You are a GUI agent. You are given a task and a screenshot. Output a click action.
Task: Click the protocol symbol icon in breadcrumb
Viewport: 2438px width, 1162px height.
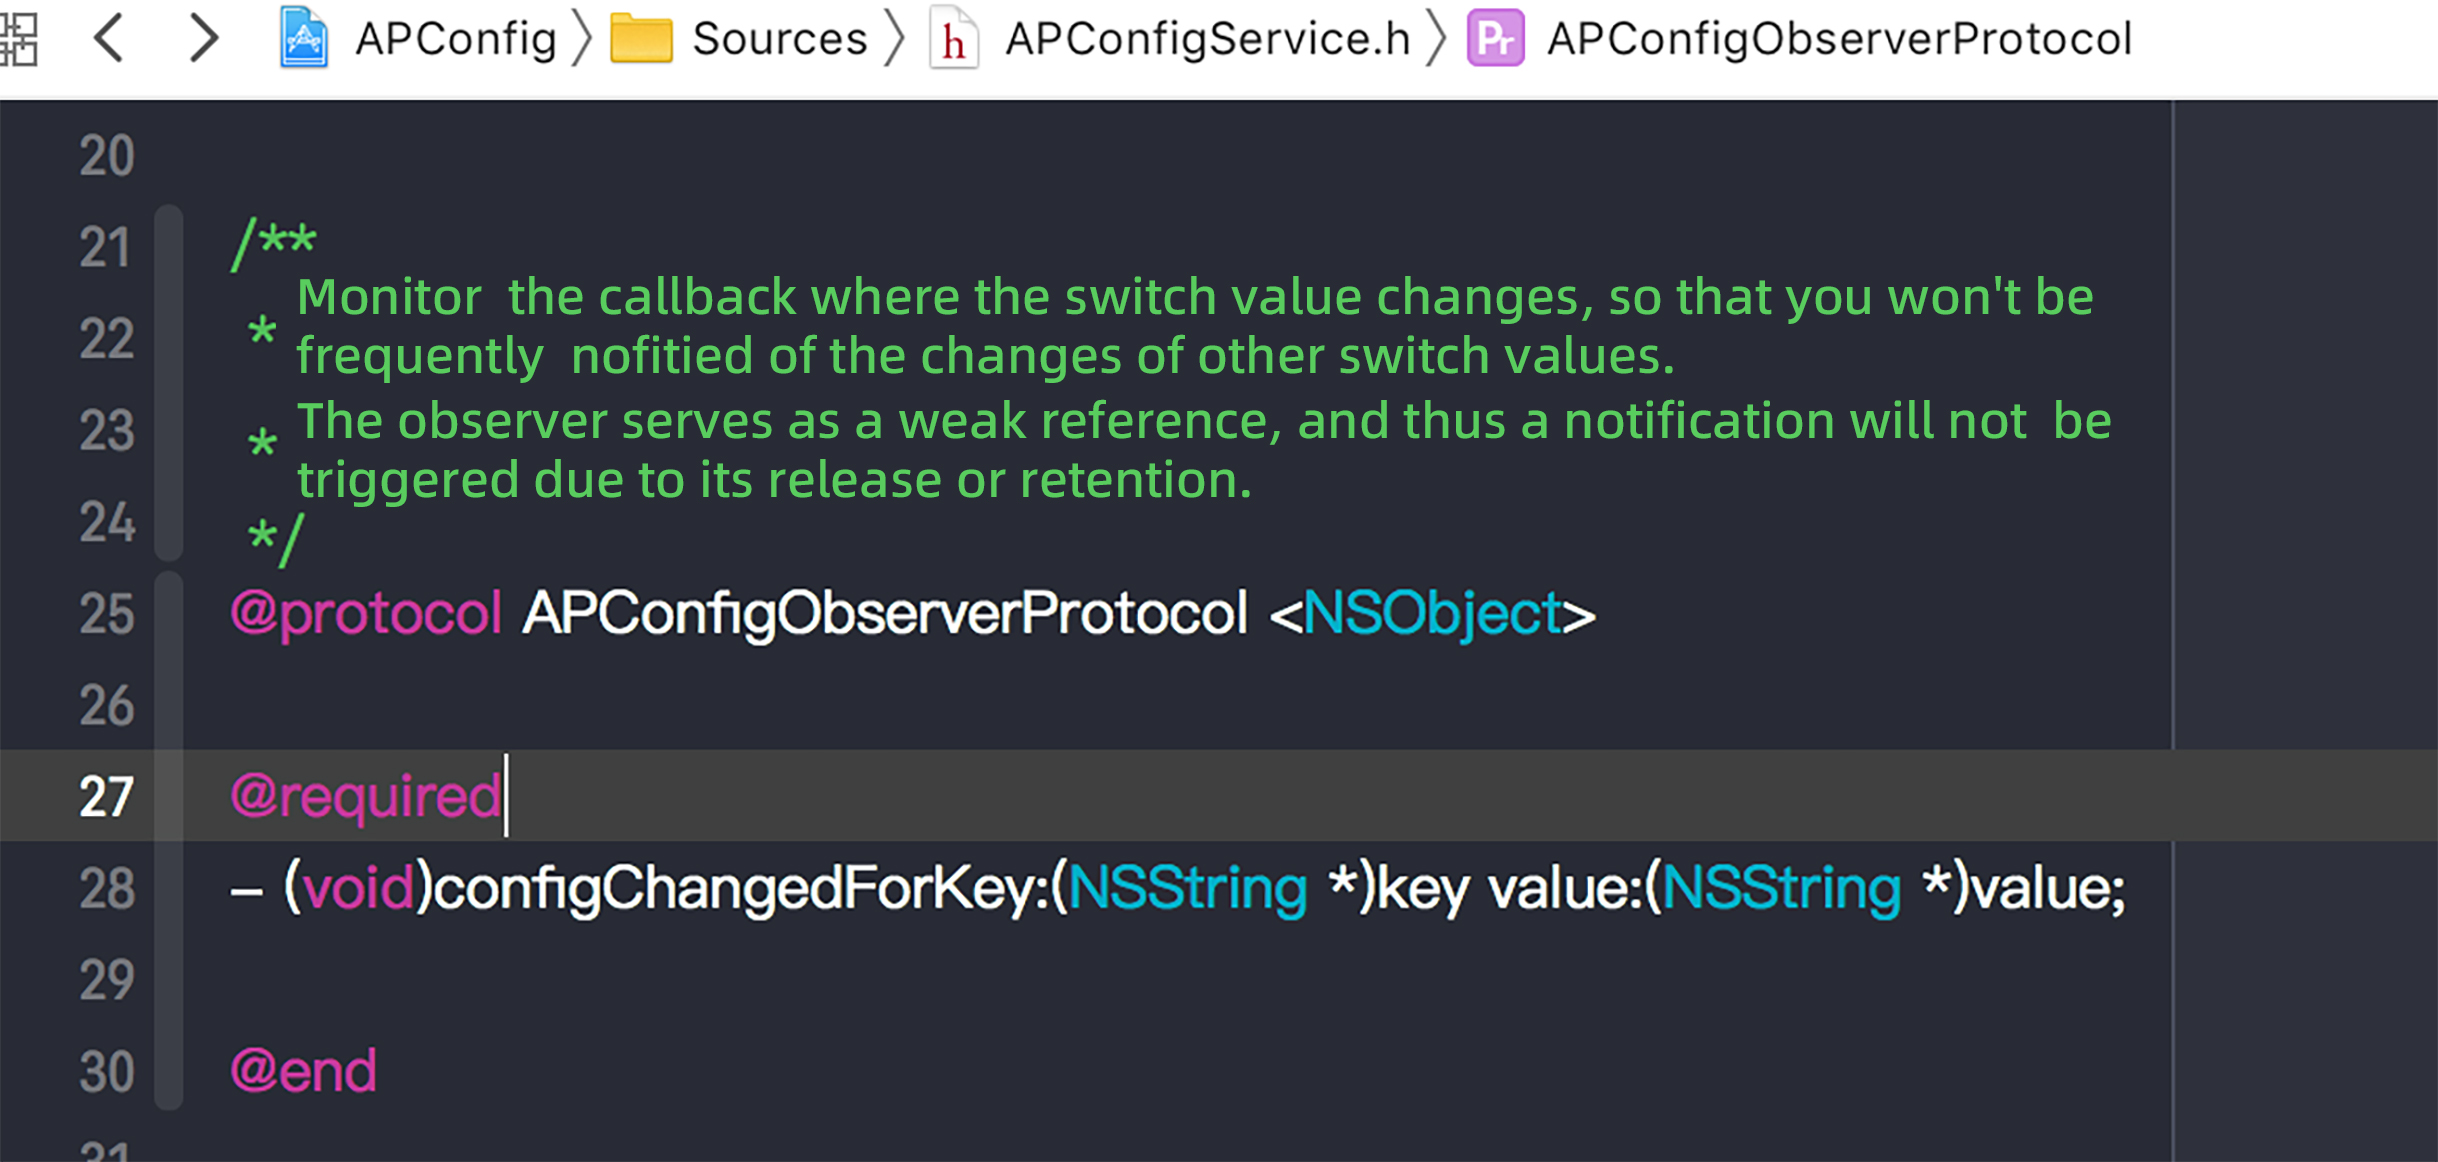(1495, 39)
